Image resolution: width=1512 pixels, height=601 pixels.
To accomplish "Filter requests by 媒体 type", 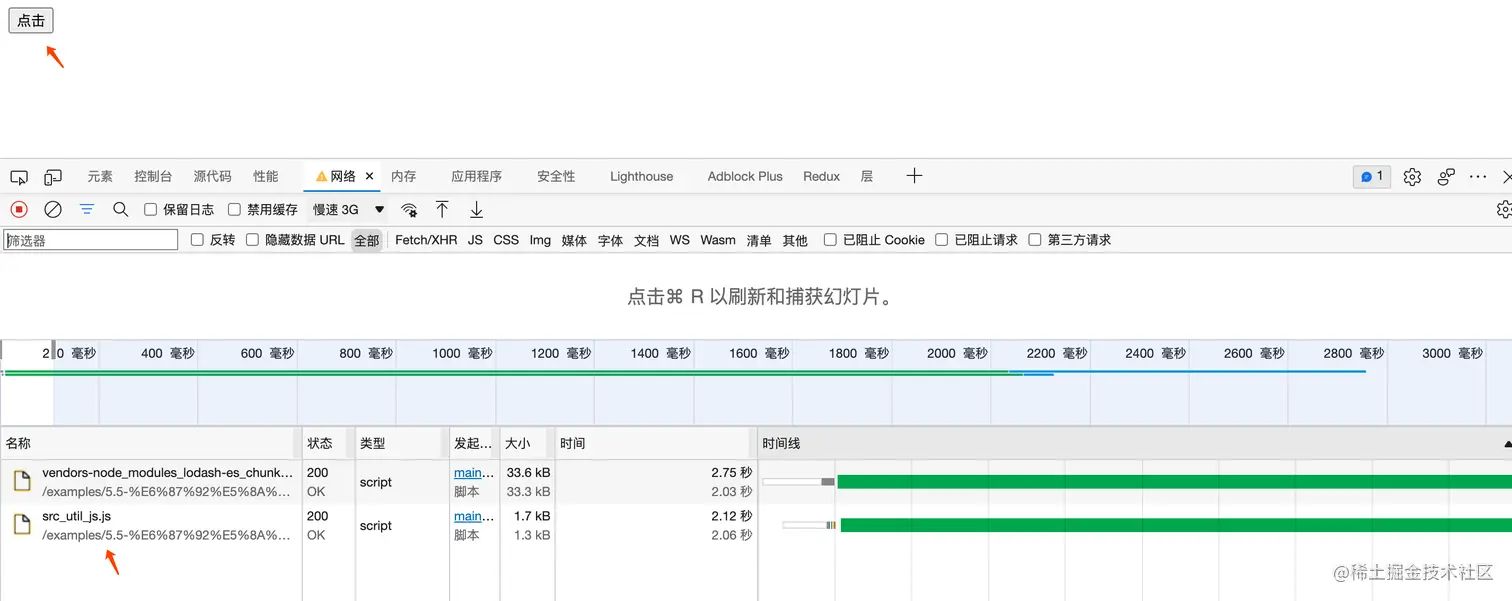I will pyautogui.click(x=574, y=240).
